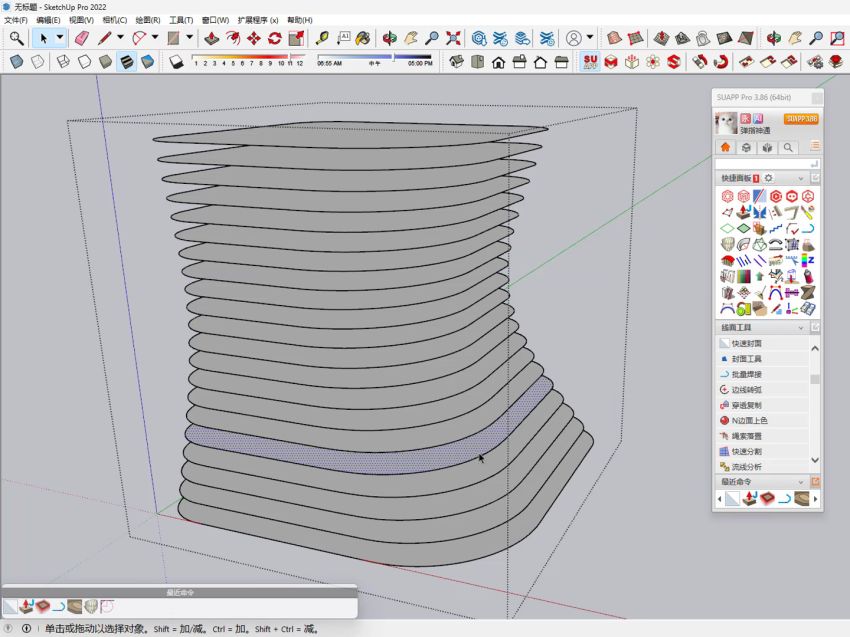Image resolution: width=850 pixels, height=637 pixels.
Task: Run the 快速封面 command
Action: 763,343
